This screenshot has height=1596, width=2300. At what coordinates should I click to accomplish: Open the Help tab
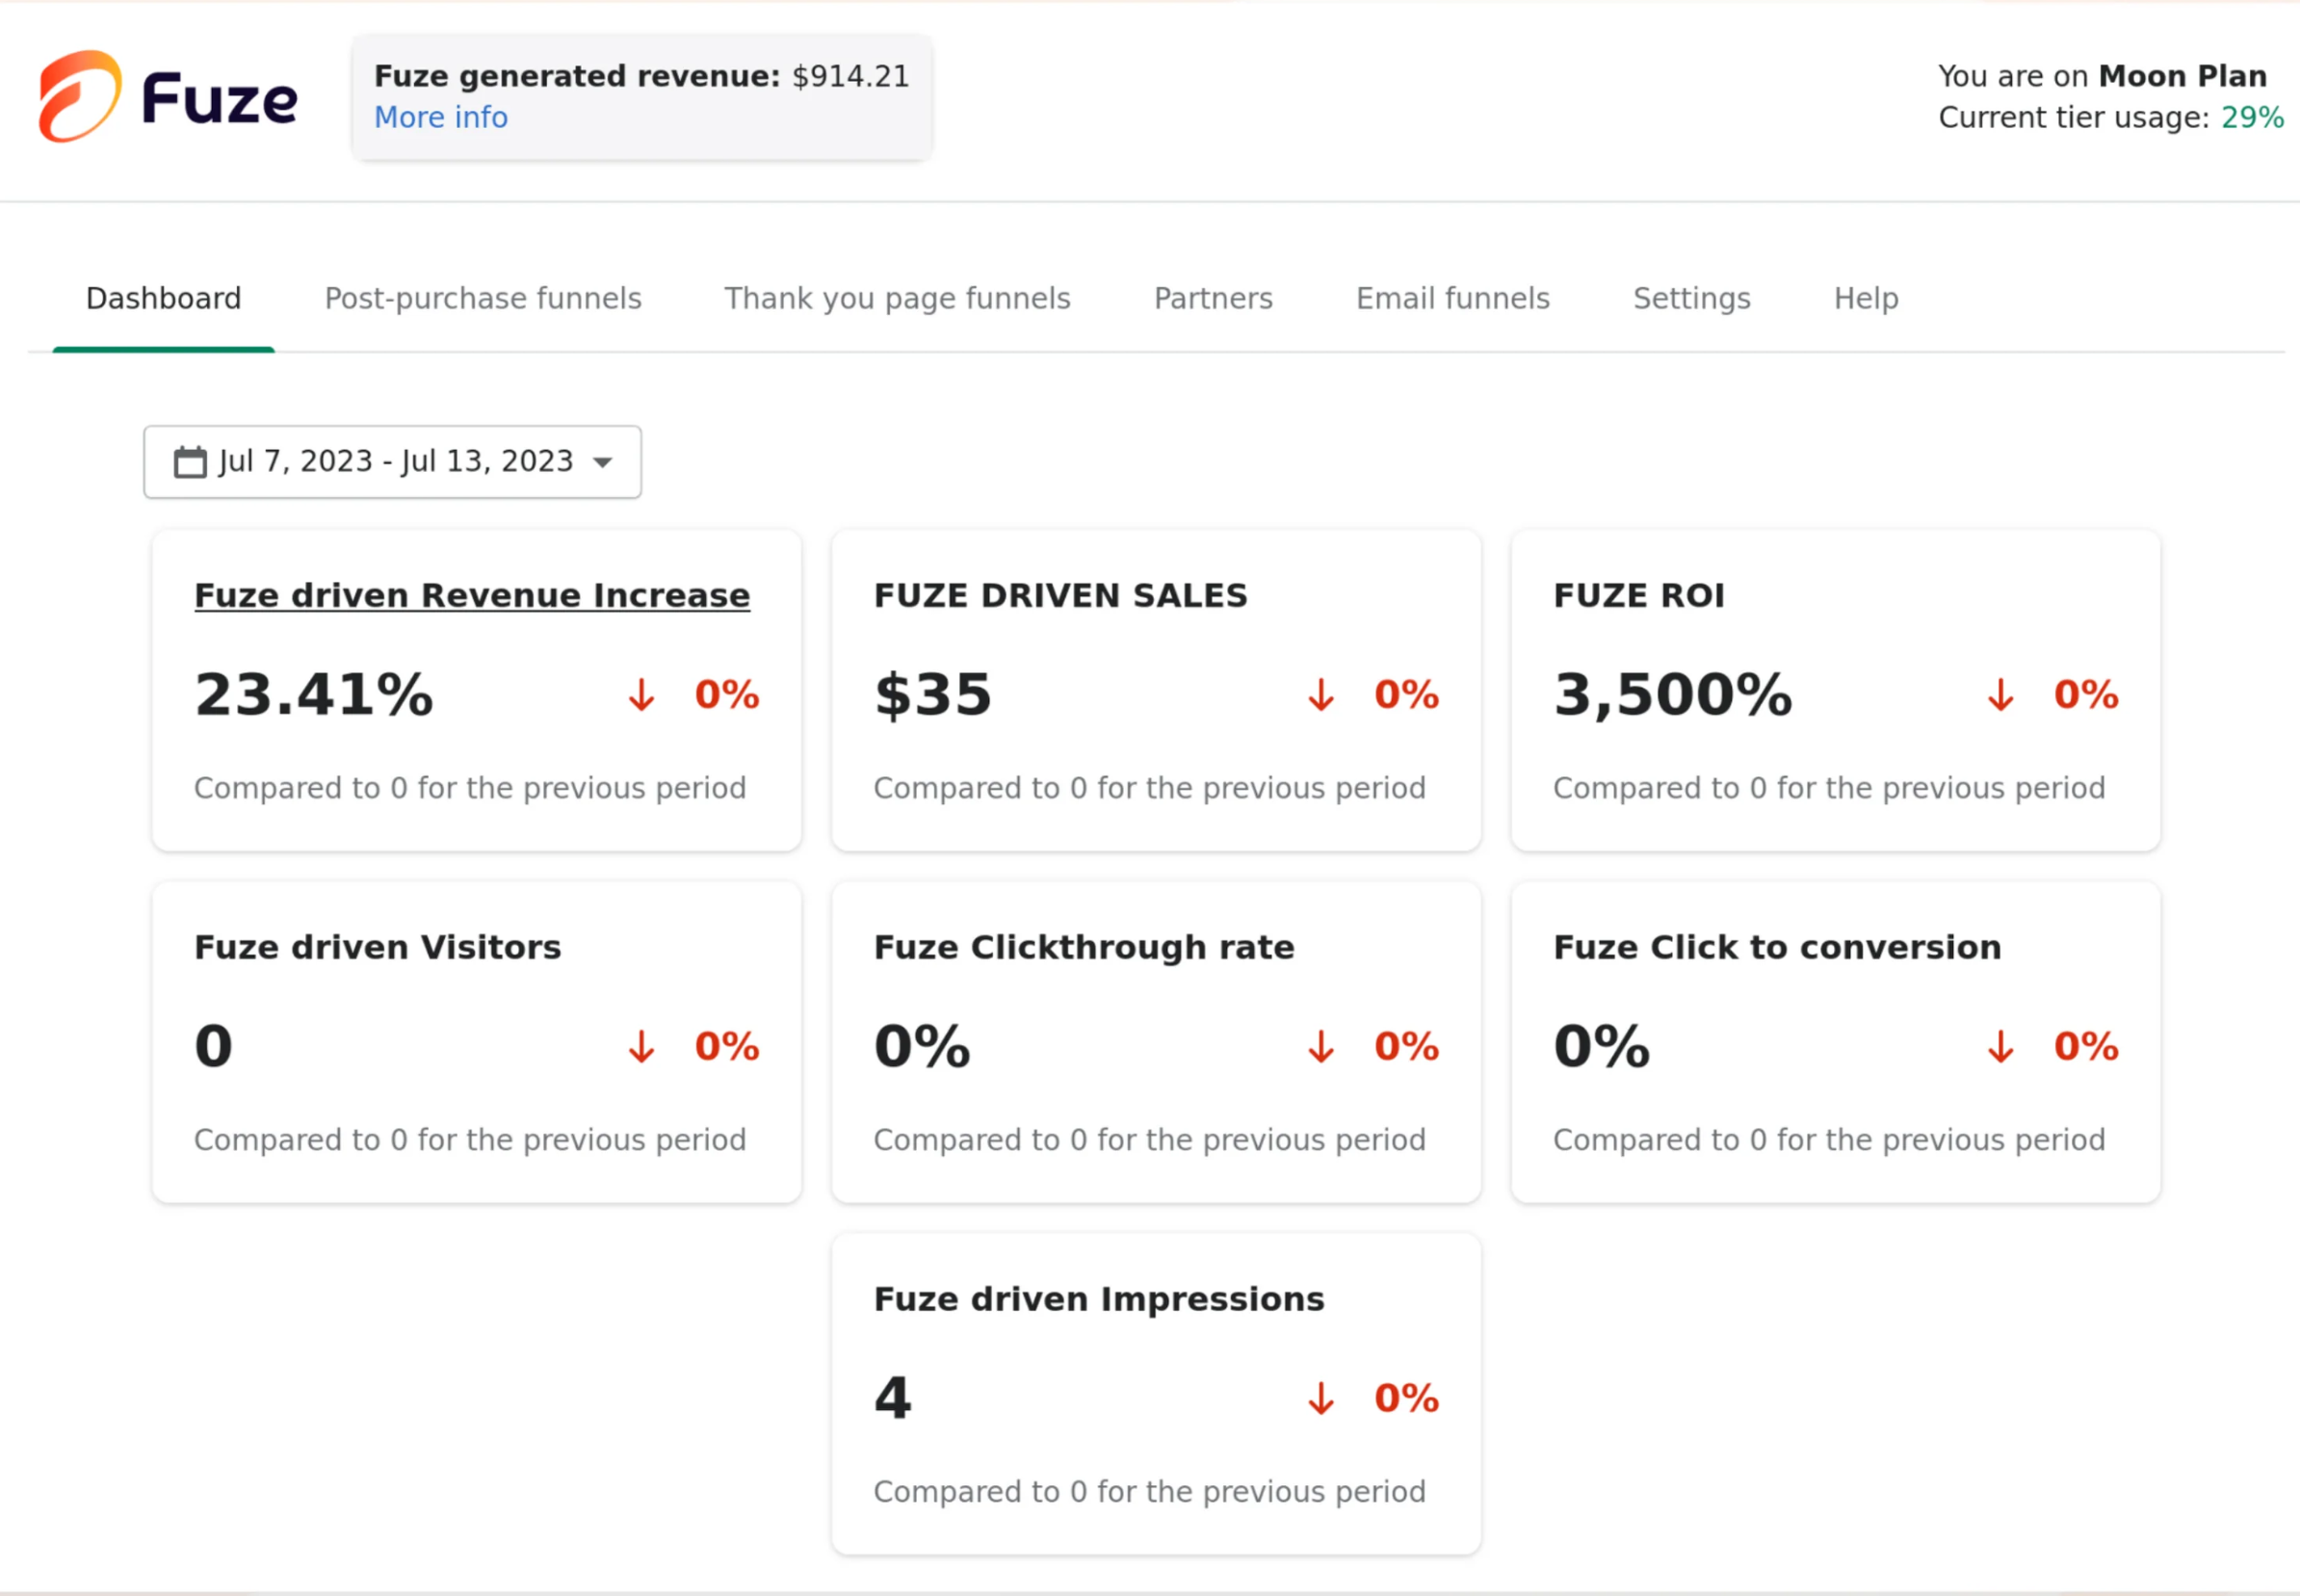click(1865, 298)
